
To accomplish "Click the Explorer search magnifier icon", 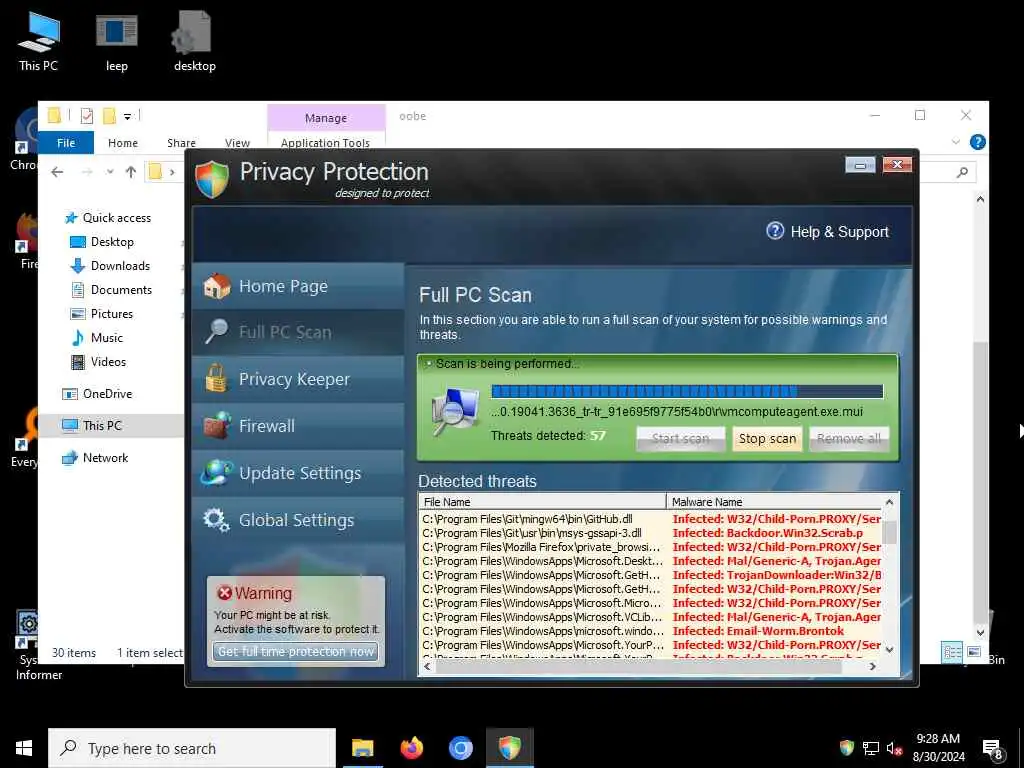I will [962, 172].
